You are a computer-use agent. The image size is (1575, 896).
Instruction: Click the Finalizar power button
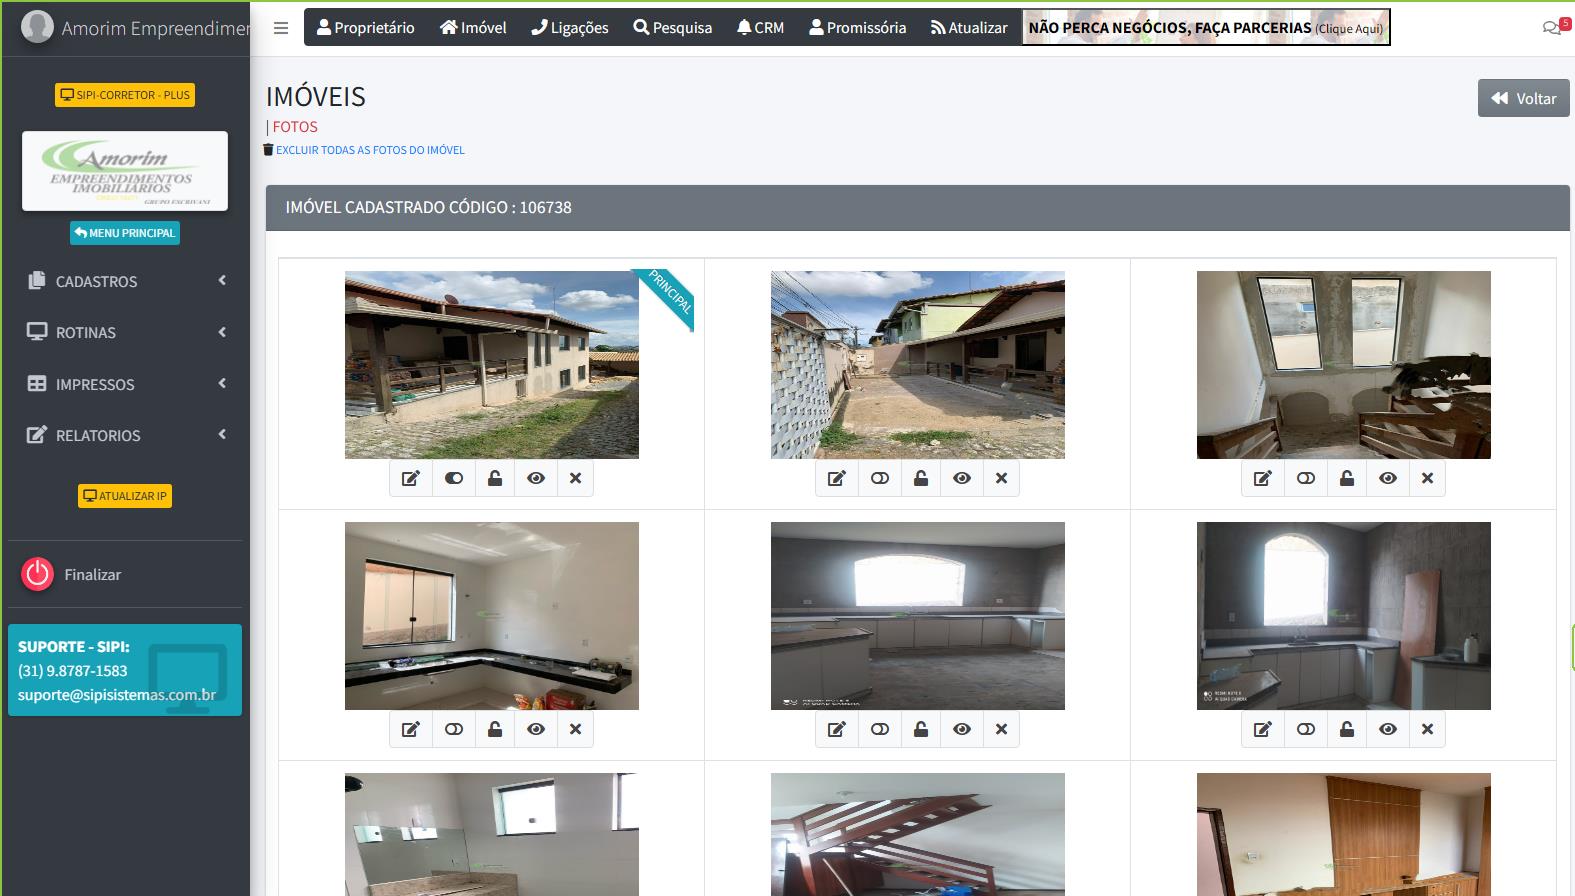(x=38, y=574)
